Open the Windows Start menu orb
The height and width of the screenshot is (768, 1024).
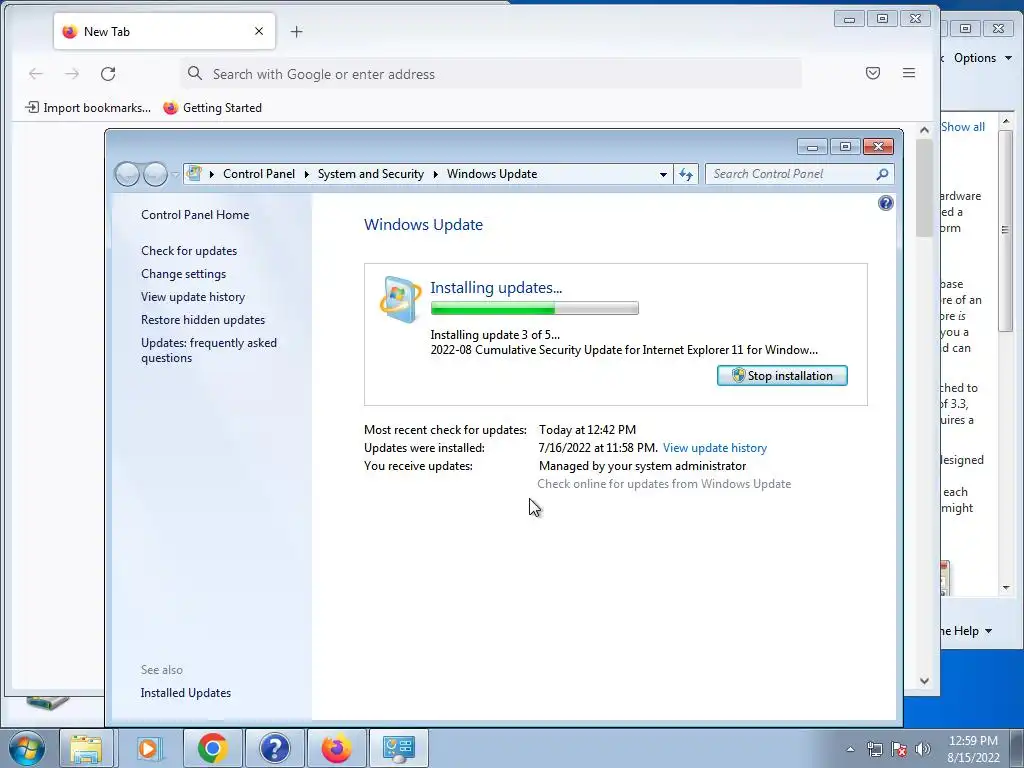click(x=27, y=748)
